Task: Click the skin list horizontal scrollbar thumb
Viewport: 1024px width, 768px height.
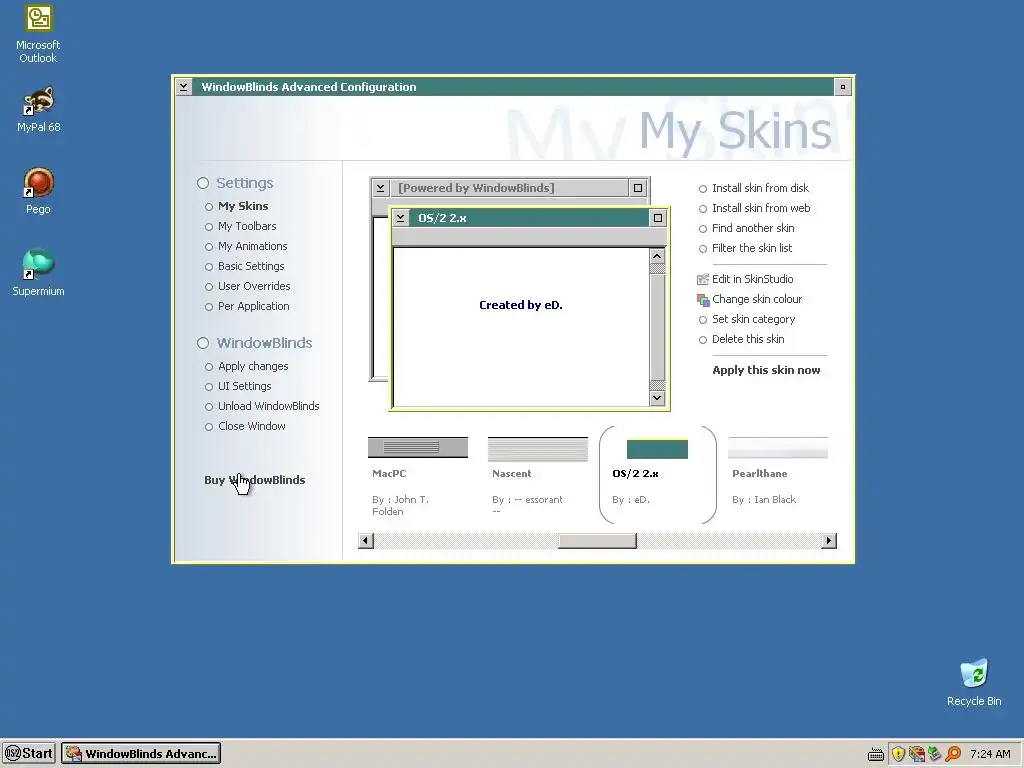Action: pos(597,541)
